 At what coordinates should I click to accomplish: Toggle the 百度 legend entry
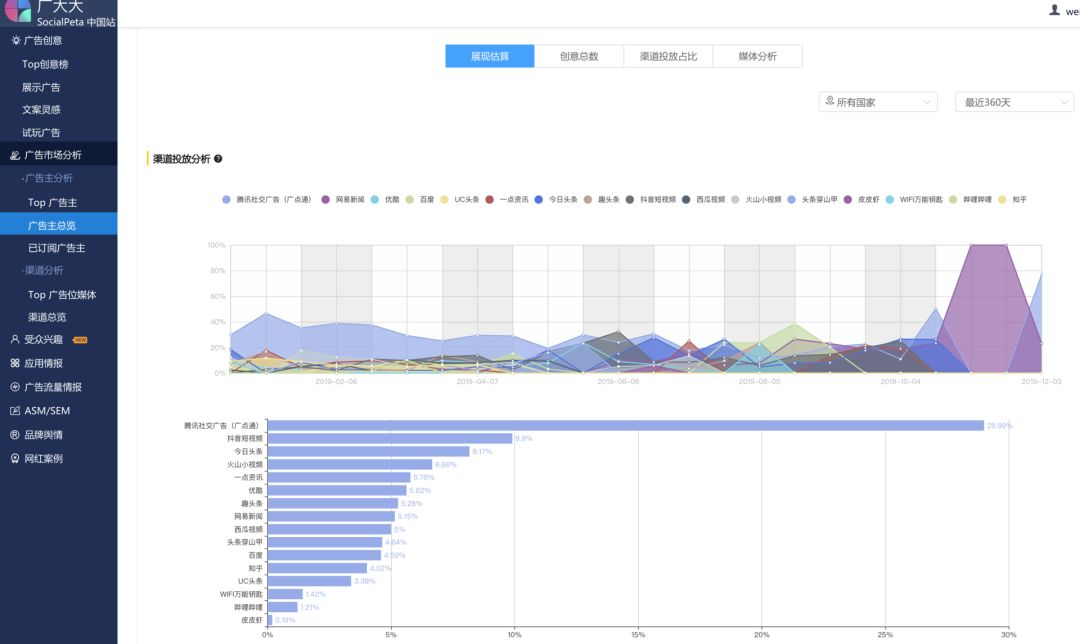420,200
